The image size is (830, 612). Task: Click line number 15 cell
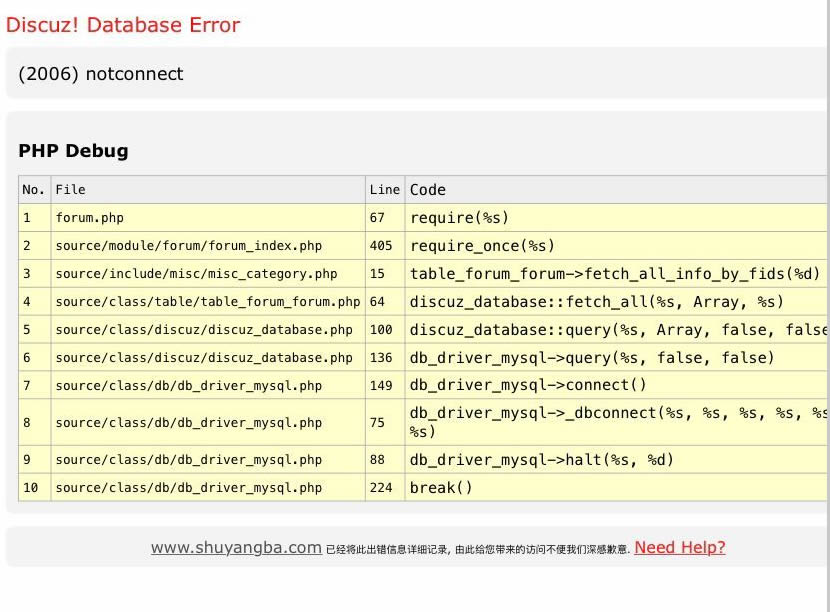click(x=385, y=274)
